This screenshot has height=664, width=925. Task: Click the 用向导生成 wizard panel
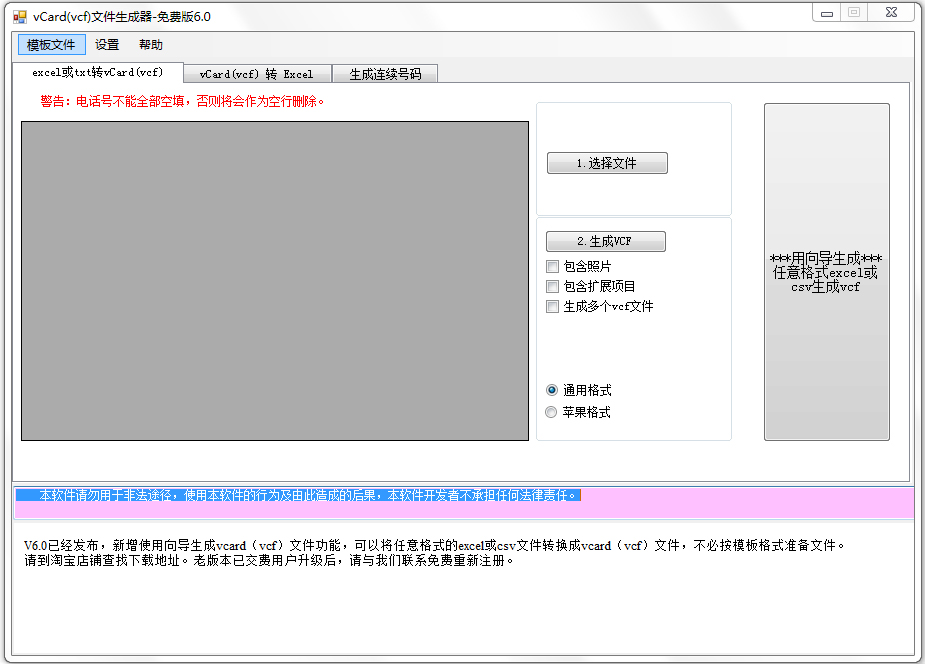tap(826, 270)
